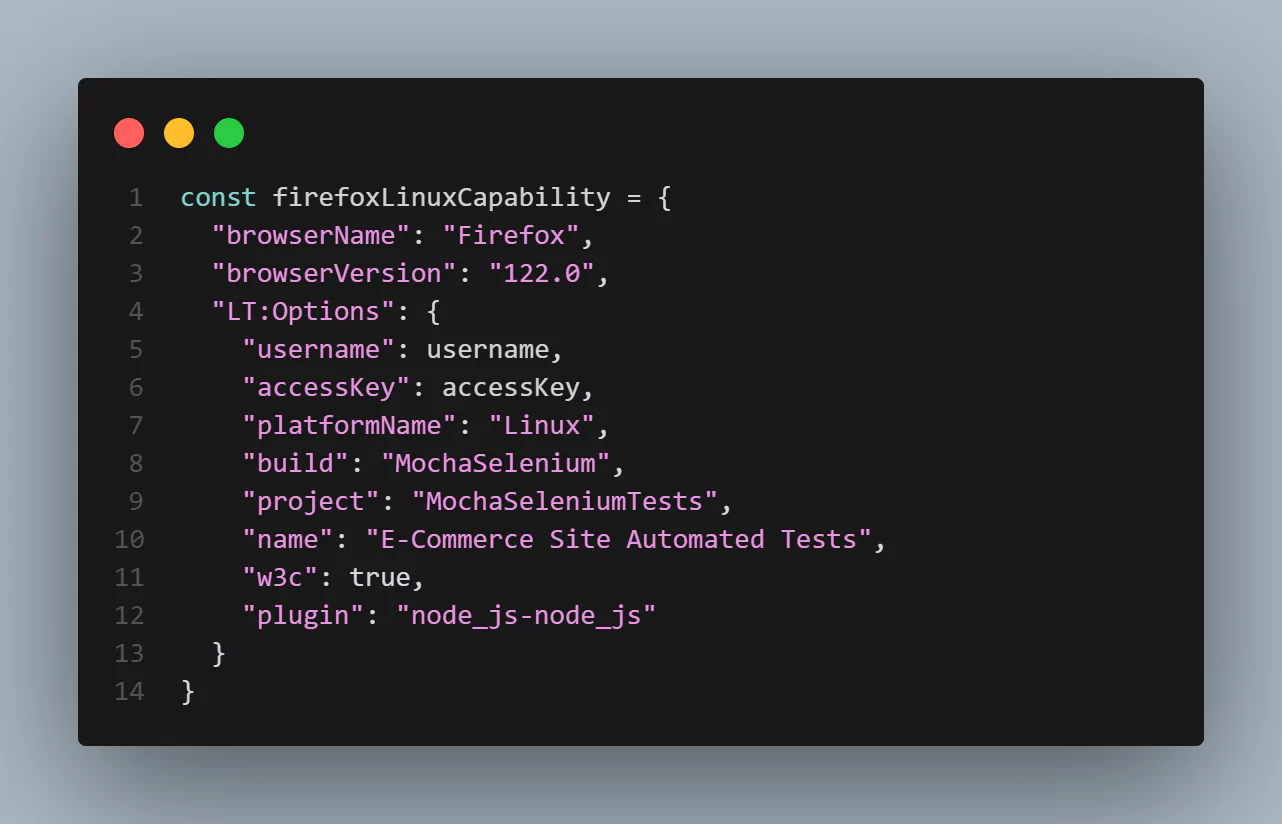Click the "platformName" key
The width and height of the screenshot is (1282, 824).
pyautogui.click(x=349, y=425)
